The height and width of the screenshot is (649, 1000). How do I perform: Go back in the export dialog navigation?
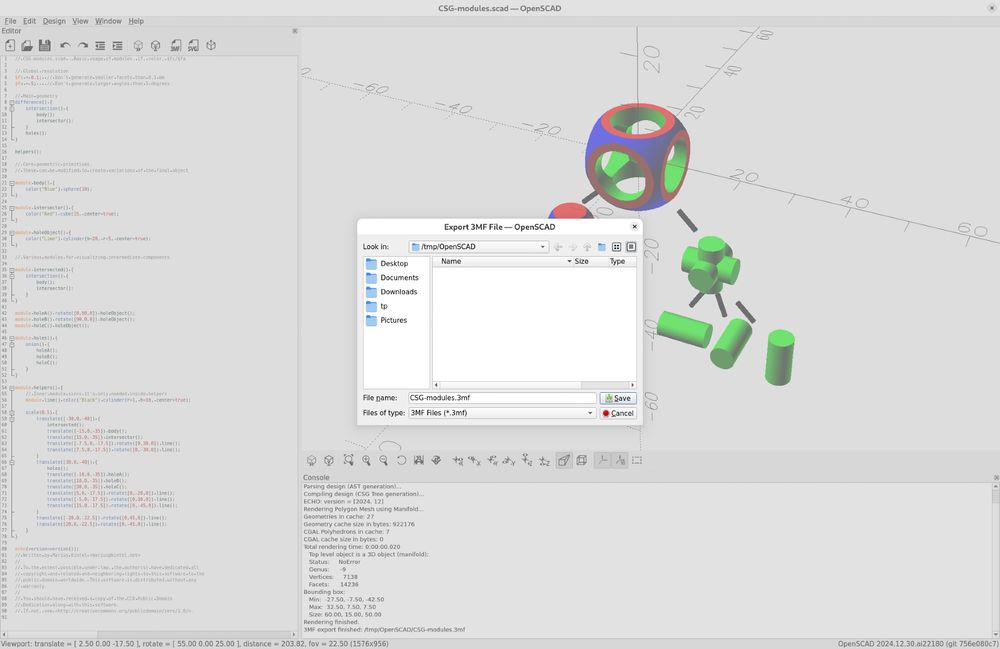point(559,247)
